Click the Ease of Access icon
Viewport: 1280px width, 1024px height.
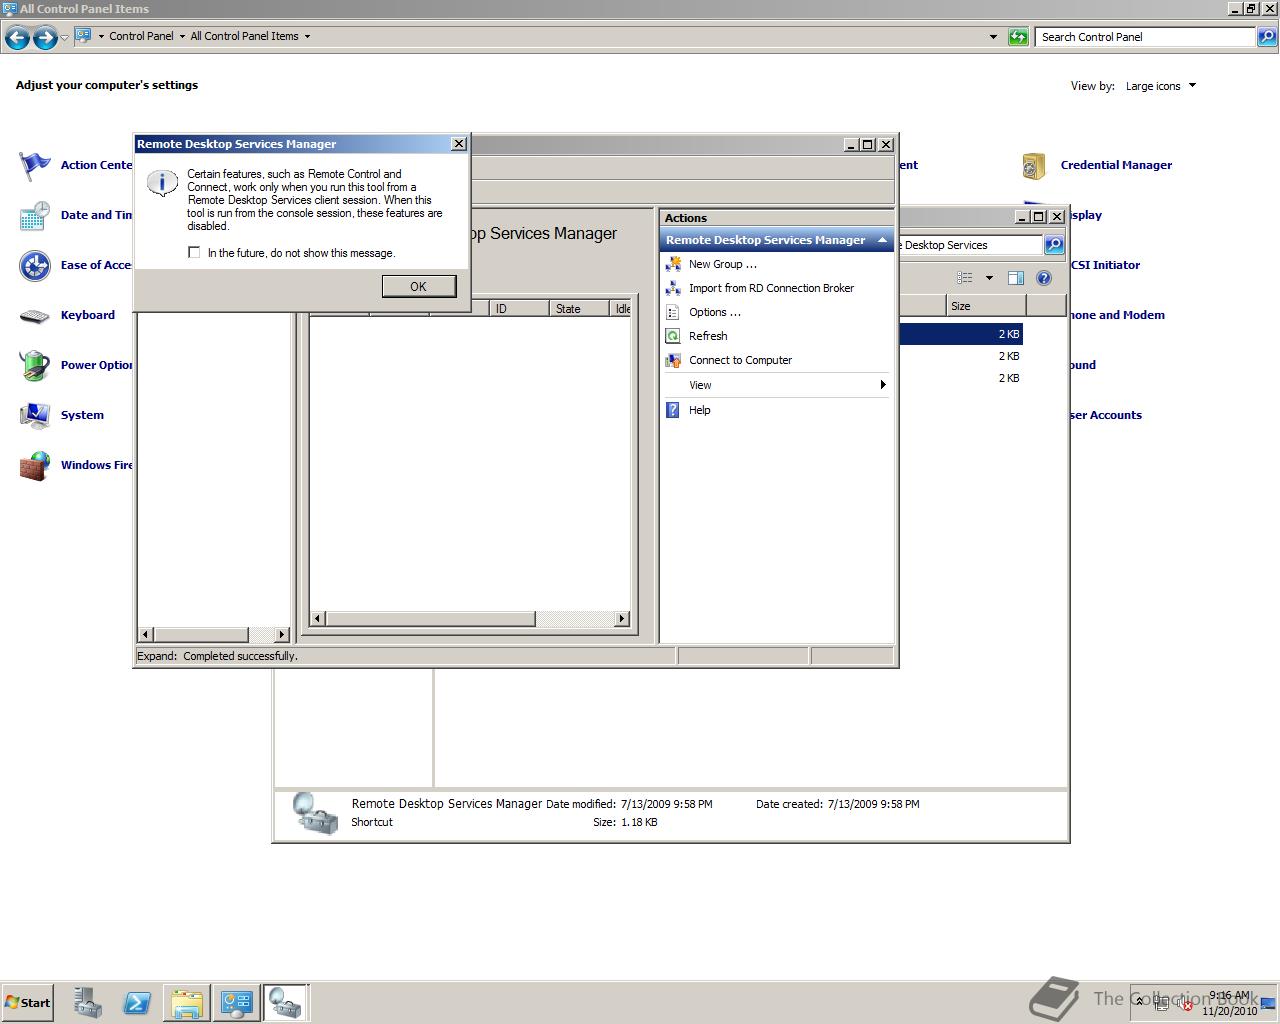pyautogui.click(x=35, y=265)
